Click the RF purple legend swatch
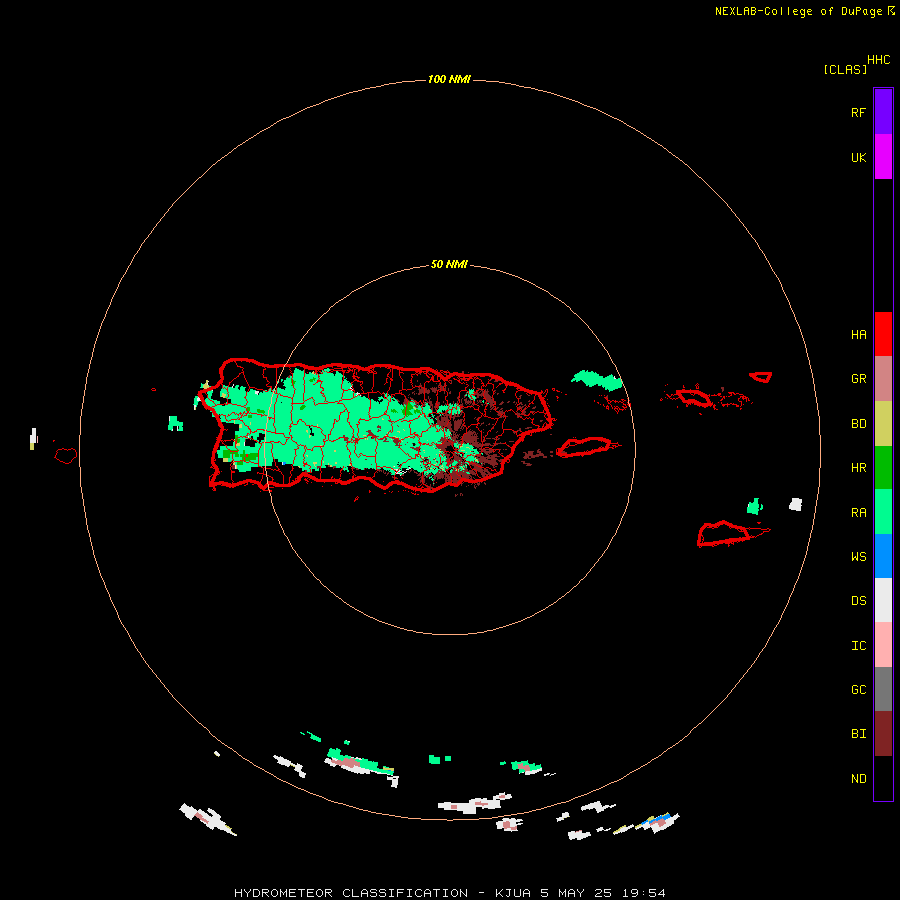This screenshot has height=900, width=900. click(883, 111)
